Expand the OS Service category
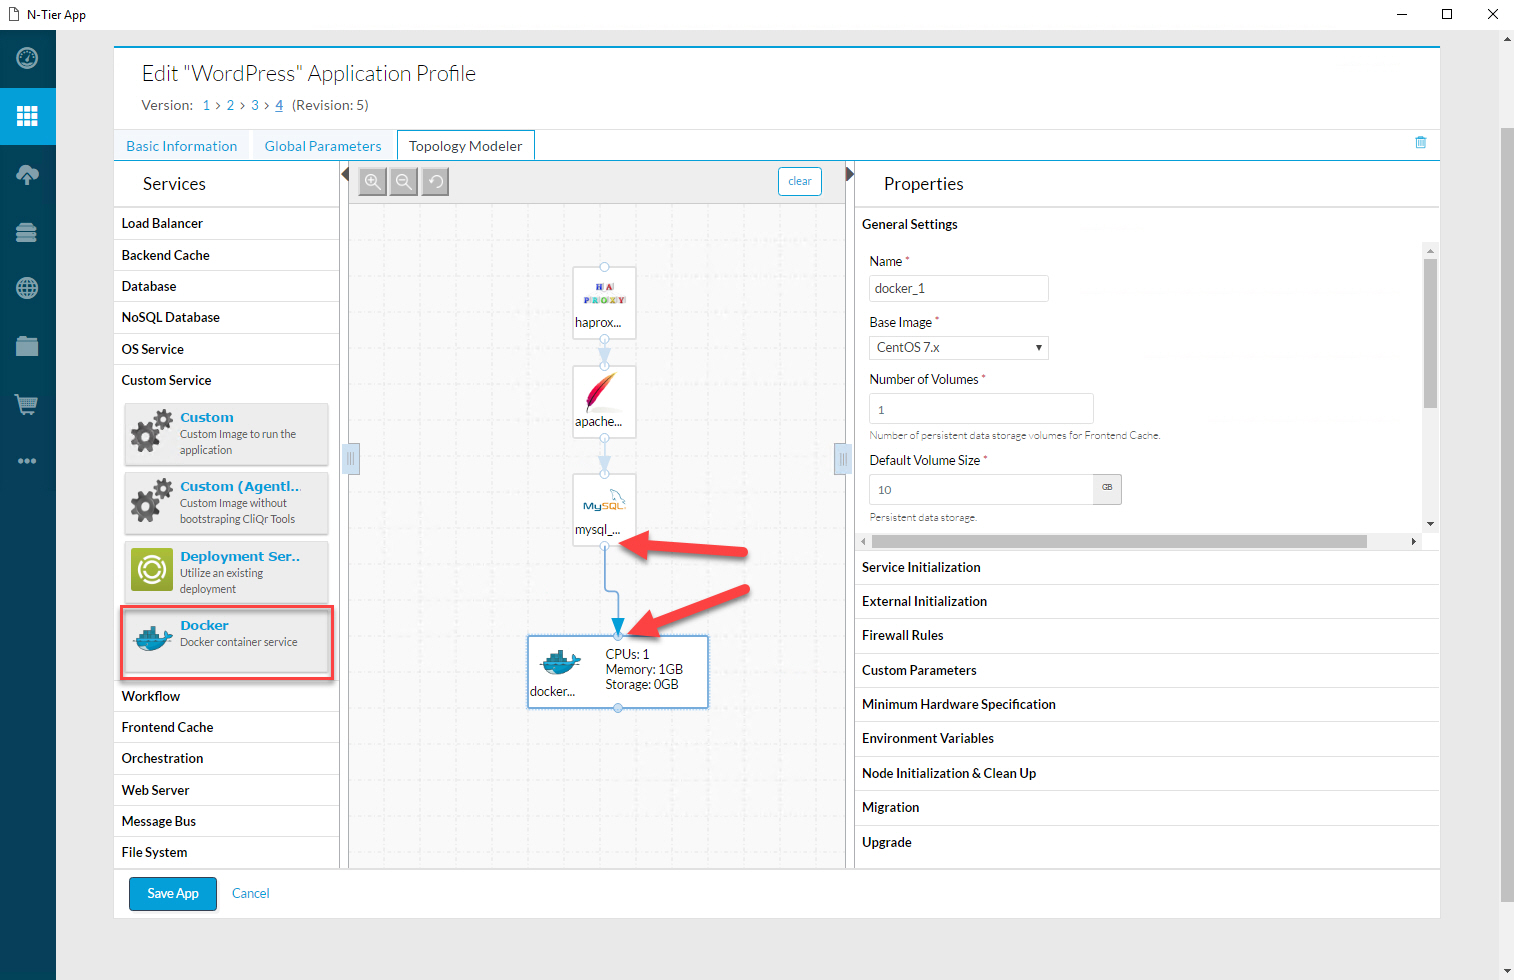The image size is (1514, 980). point(227,349)
